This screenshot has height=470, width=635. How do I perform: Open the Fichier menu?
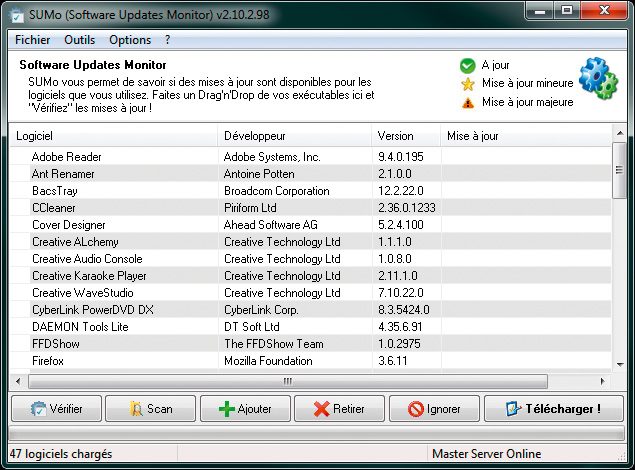(34, 40)
